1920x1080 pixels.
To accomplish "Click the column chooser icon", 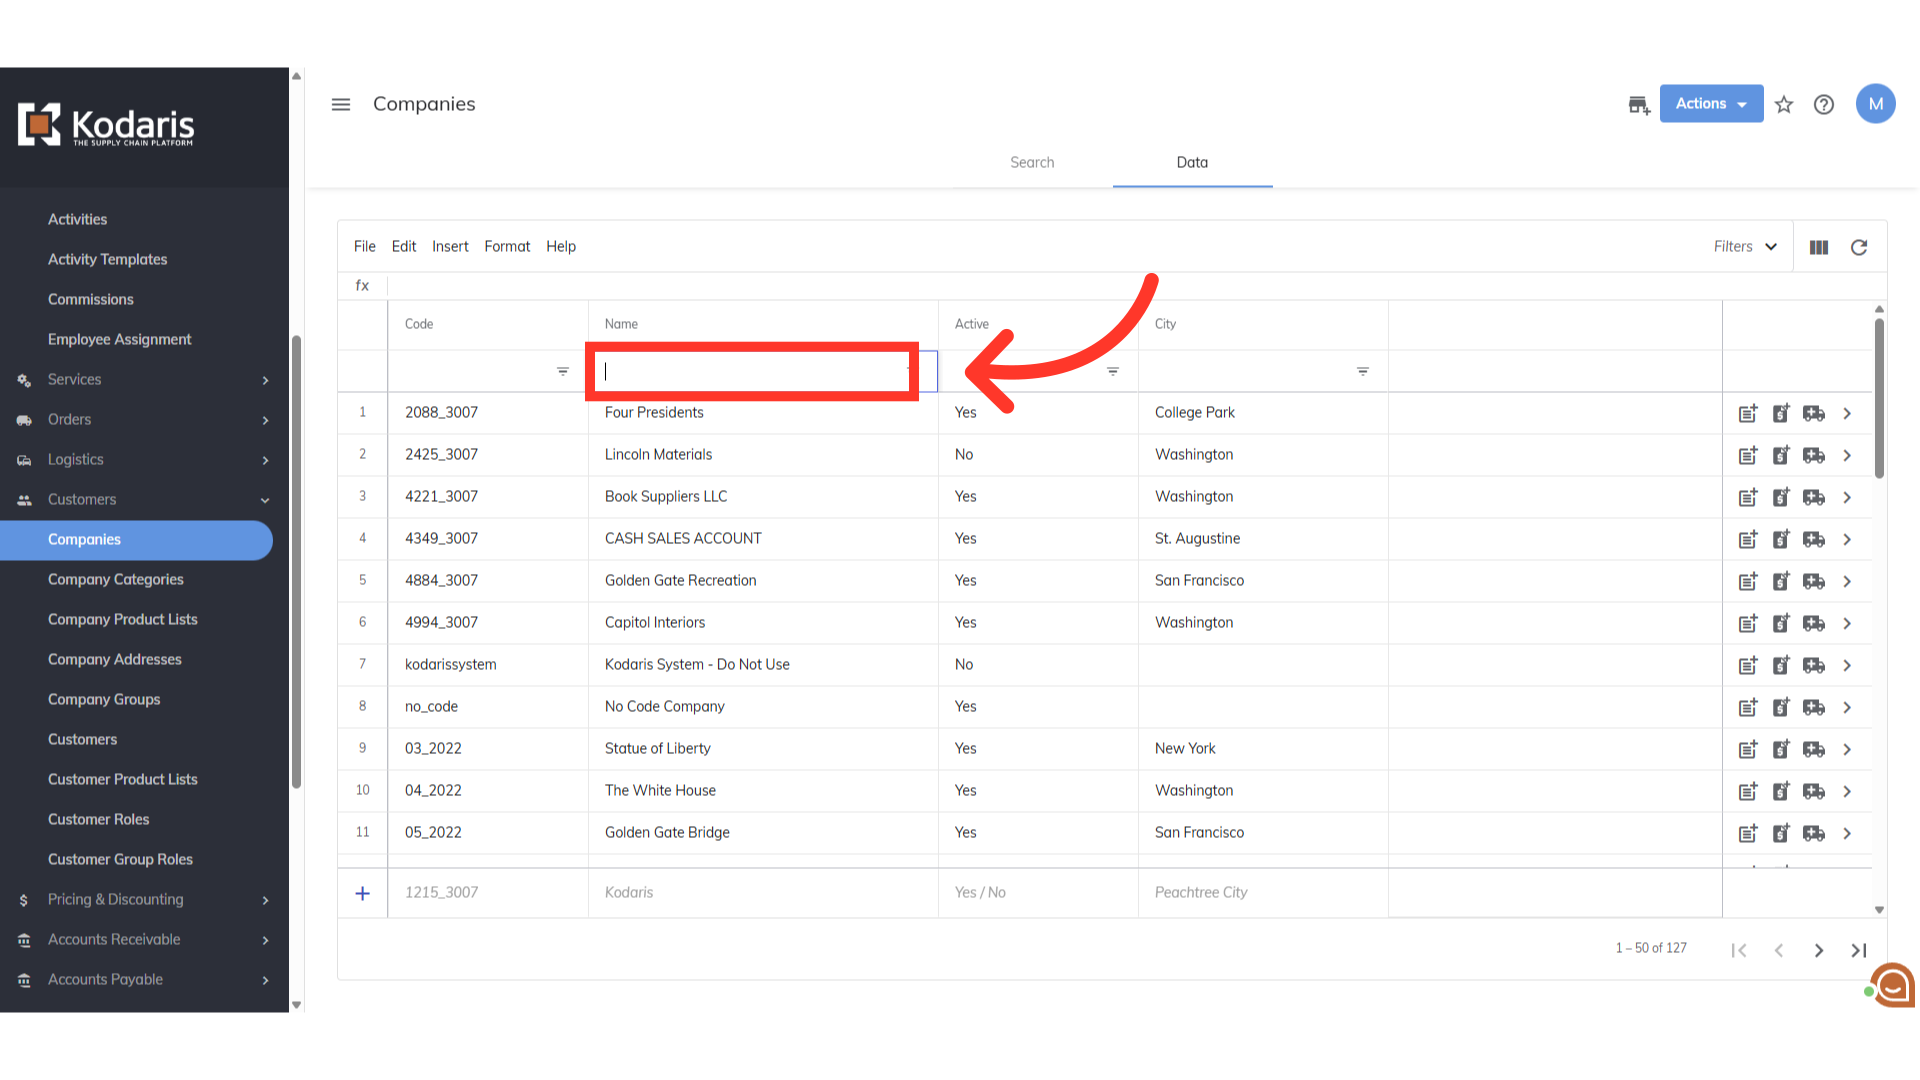I will click(1819, 247).
